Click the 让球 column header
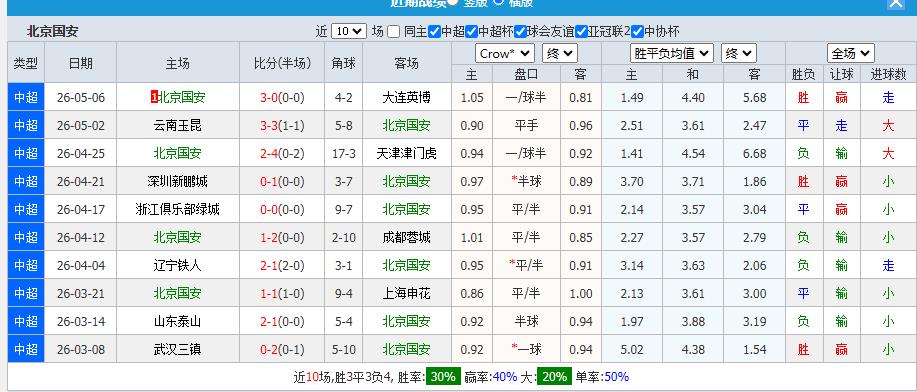 (842, 74)
